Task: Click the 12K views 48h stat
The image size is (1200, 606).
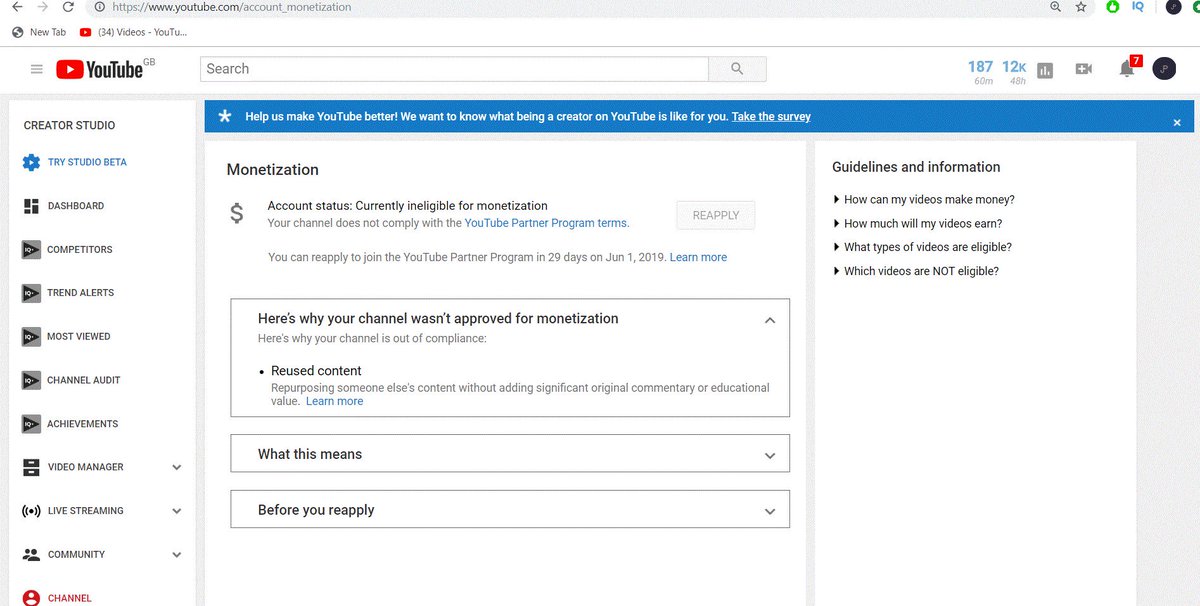Action: pos(1015,71)
